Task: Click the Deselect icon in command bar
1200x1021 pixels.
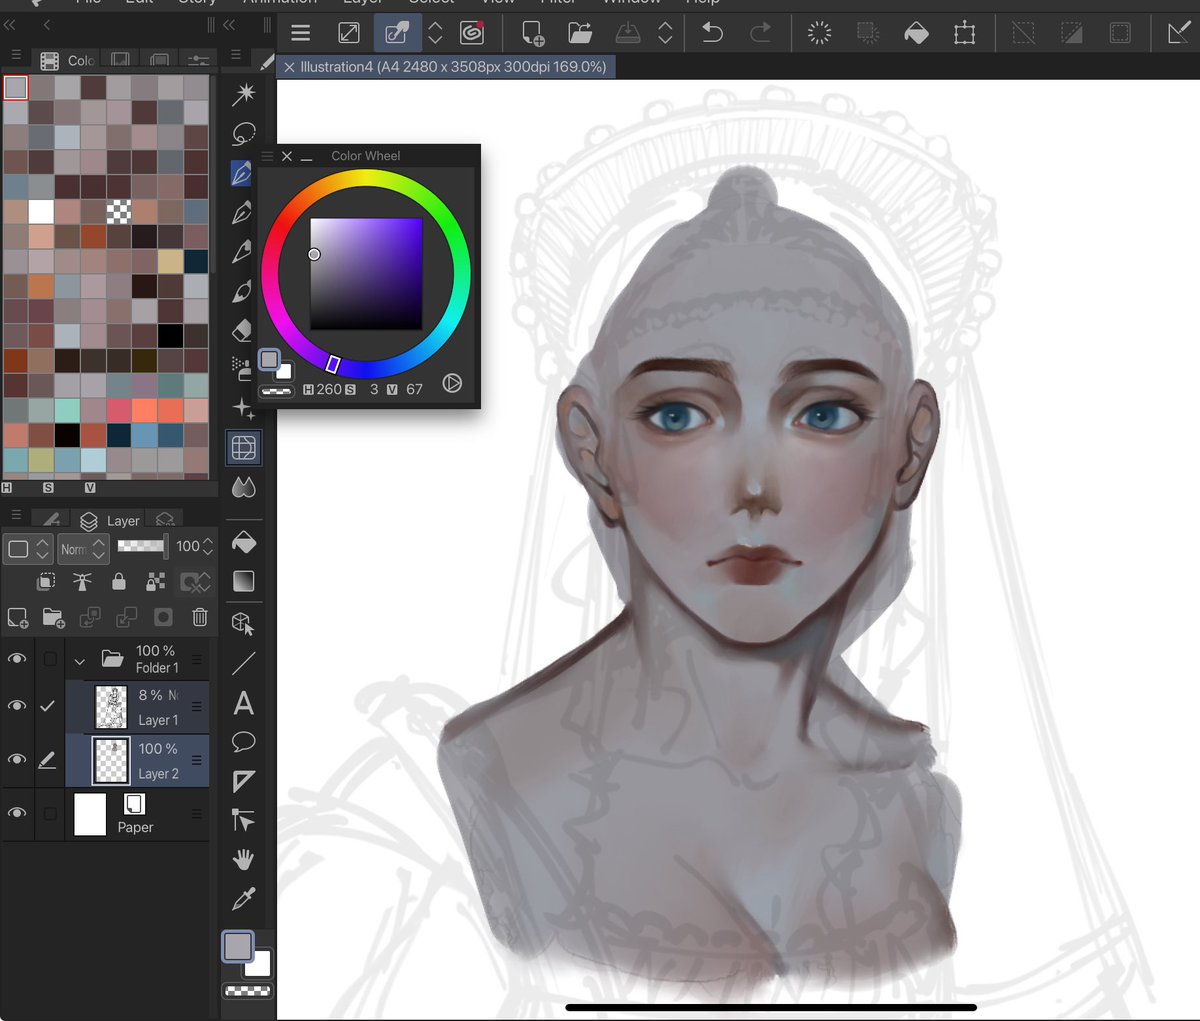Action: (x=1023, y=33)
